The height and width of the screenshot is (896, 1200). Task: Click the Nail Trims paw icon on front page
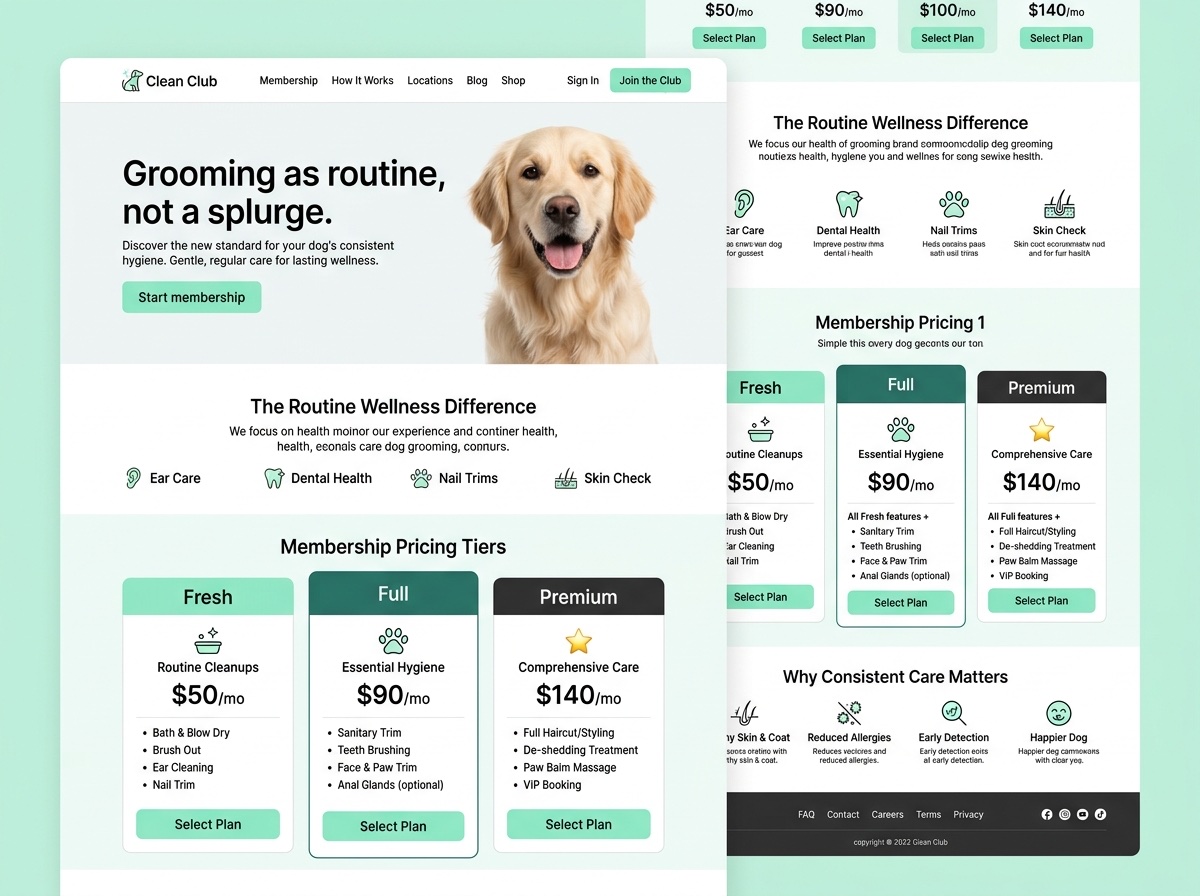point(421,478)
